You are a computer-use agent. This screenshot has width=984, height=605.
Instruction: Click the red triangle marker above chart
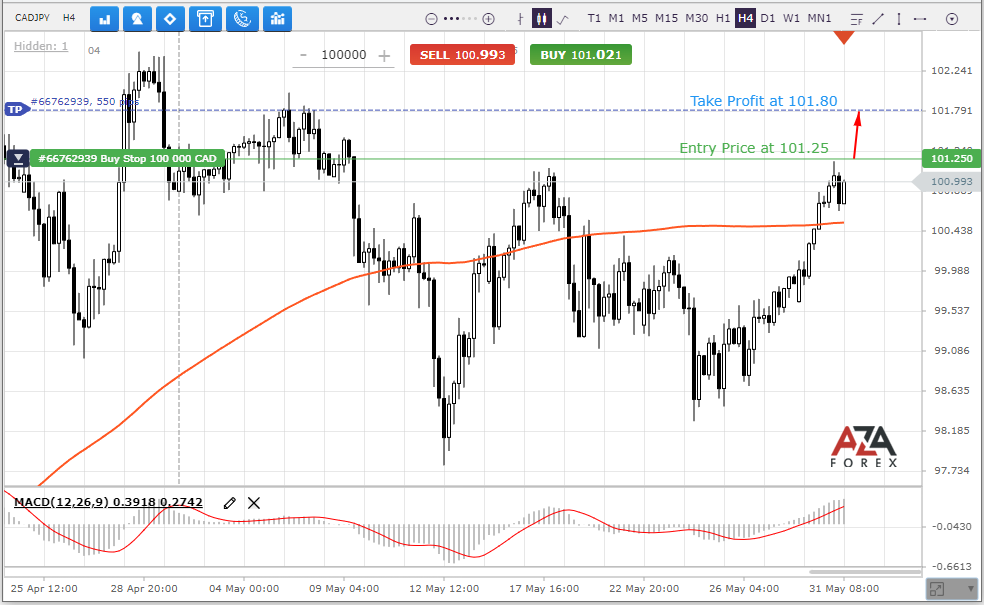point(844,38)
